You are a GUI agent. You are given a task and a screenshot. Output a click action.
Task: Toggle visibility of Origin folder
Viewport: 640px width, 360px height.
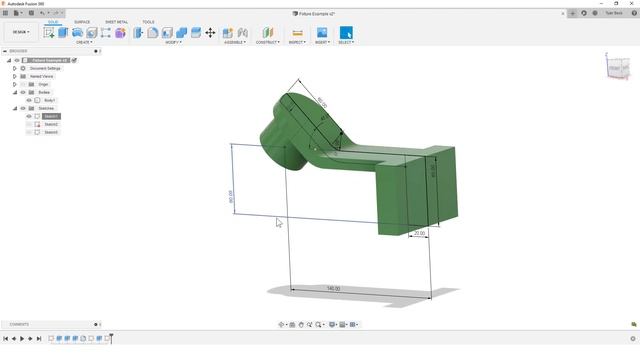(x=23, y=84)
